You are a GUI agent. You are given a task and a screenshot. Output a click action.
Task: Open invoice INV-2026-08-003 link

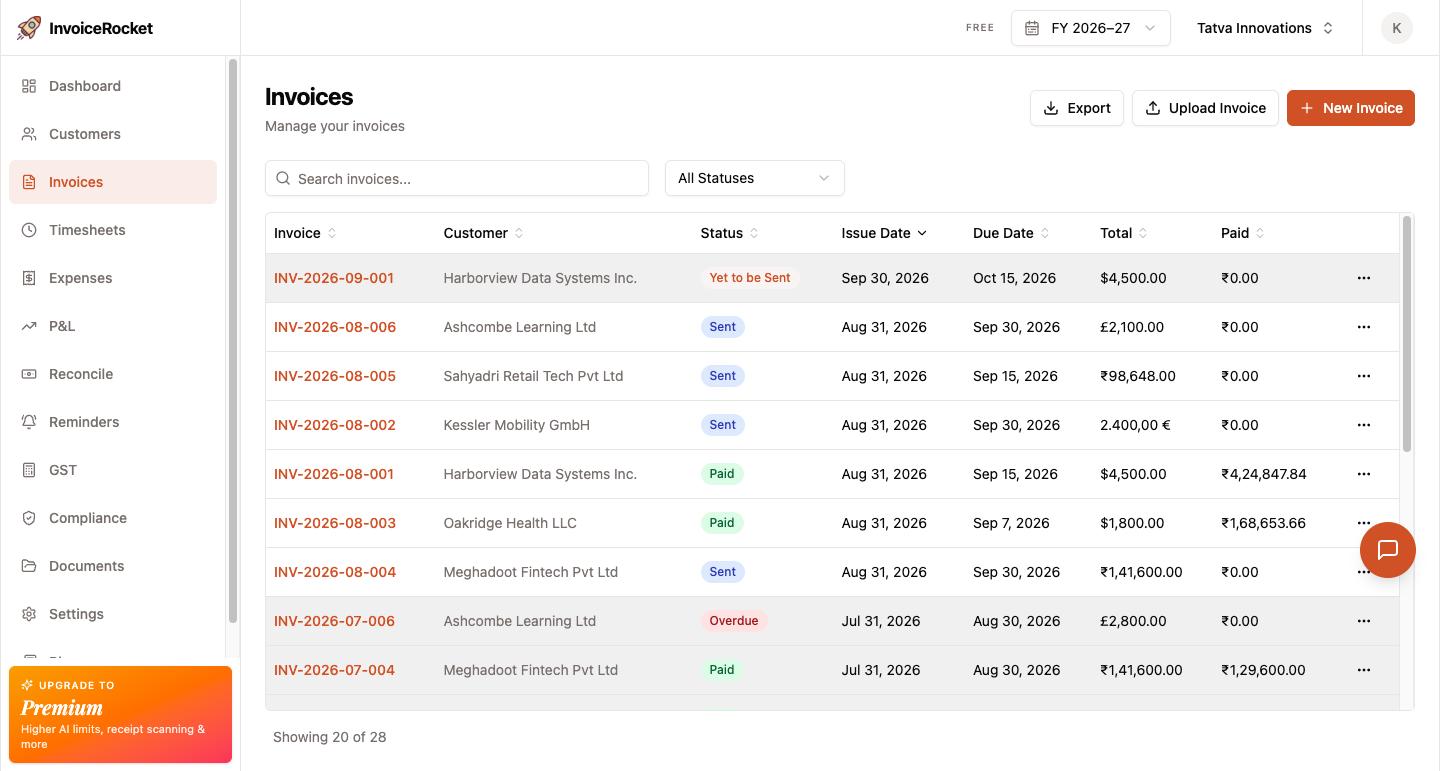pos(335,523)
